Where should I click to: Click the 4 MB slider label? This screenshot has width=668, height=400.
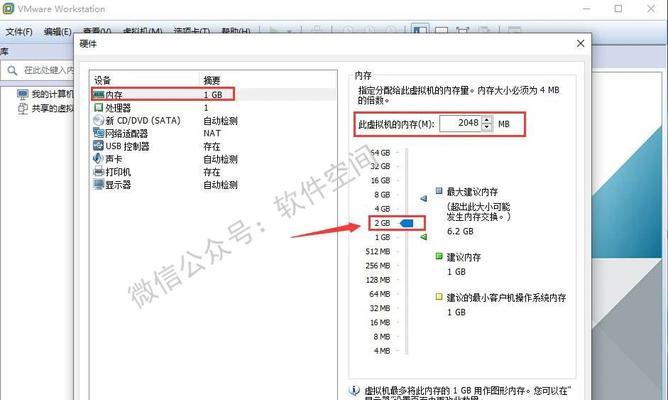point(382,351)
